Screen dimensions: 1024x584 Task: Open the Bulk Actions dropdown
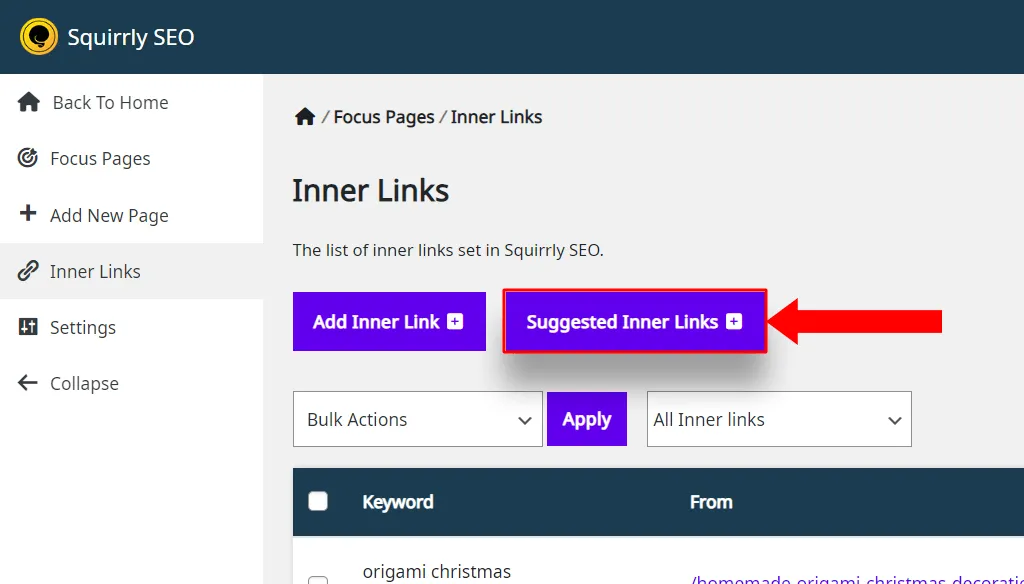click(417, 419)
